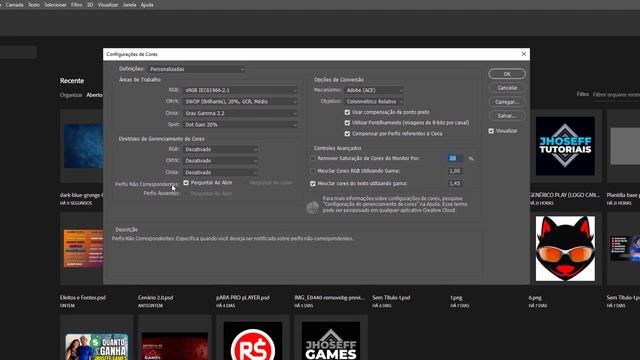The width and height of the screenshot is (640, 360).
Task: Open the Quanto Ganha thumbnail
Action: (97, 347)
